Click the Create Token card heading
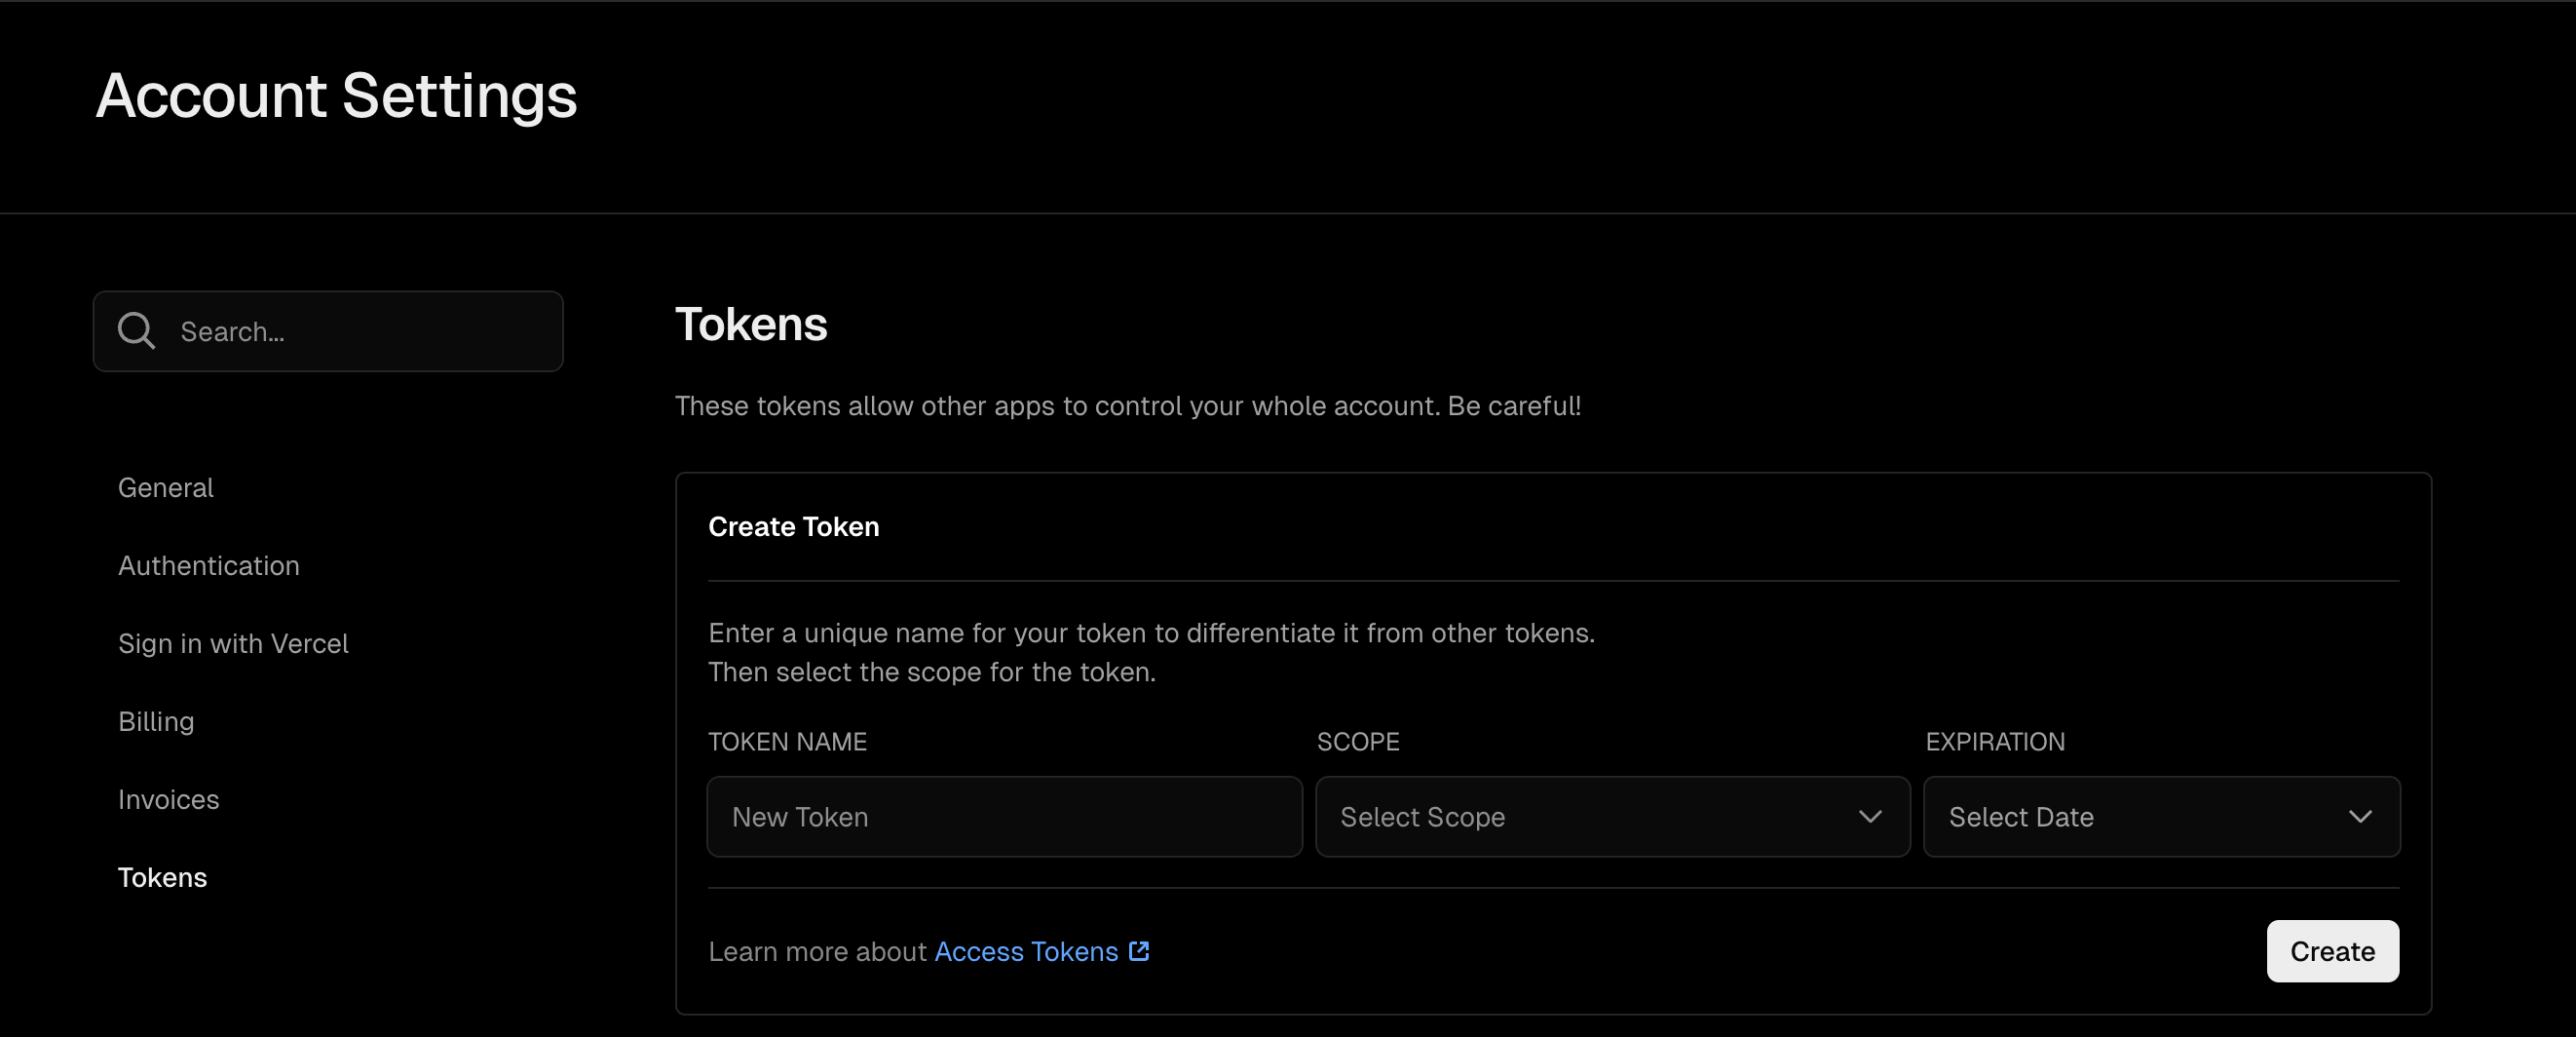This screenshot has width=2576, height=1037. coord(794,527)
